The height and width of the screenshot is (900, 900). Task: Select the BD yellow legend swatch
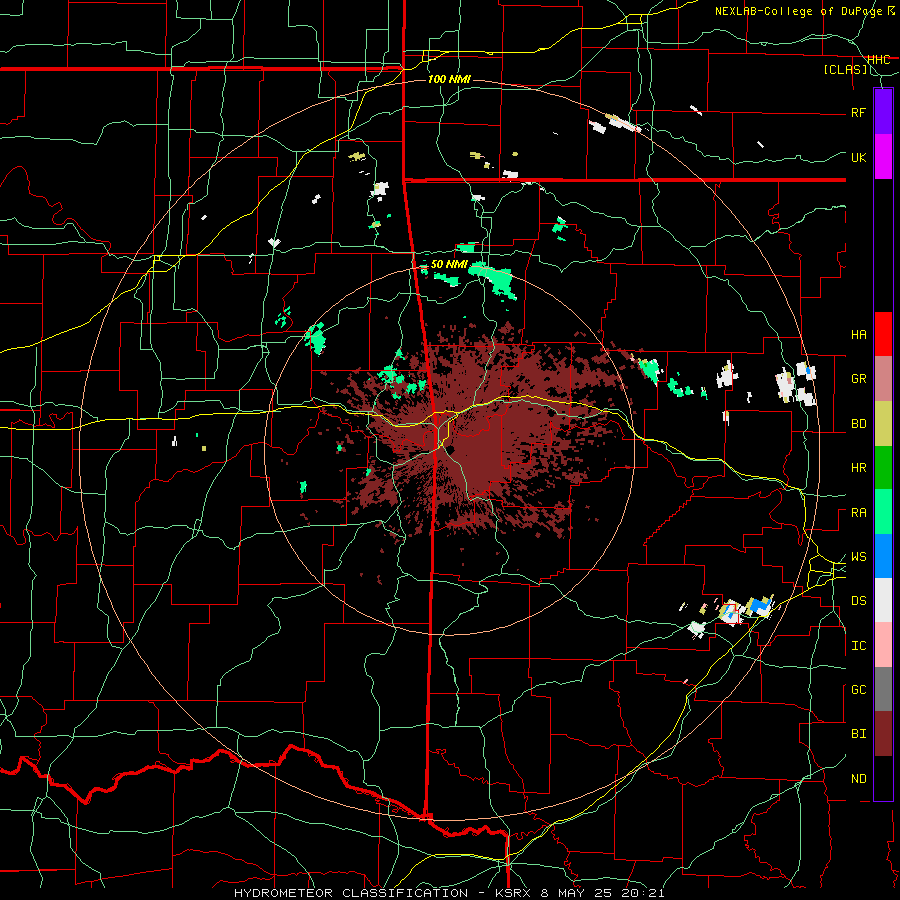tap(883, 424)
